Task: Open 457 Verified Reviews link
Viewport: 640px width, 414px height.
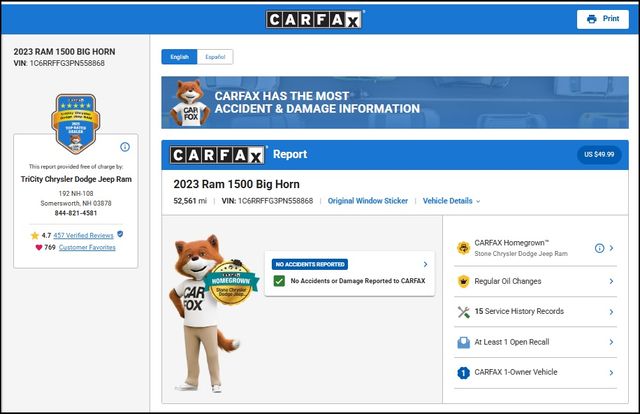Action: click(83, 235)
